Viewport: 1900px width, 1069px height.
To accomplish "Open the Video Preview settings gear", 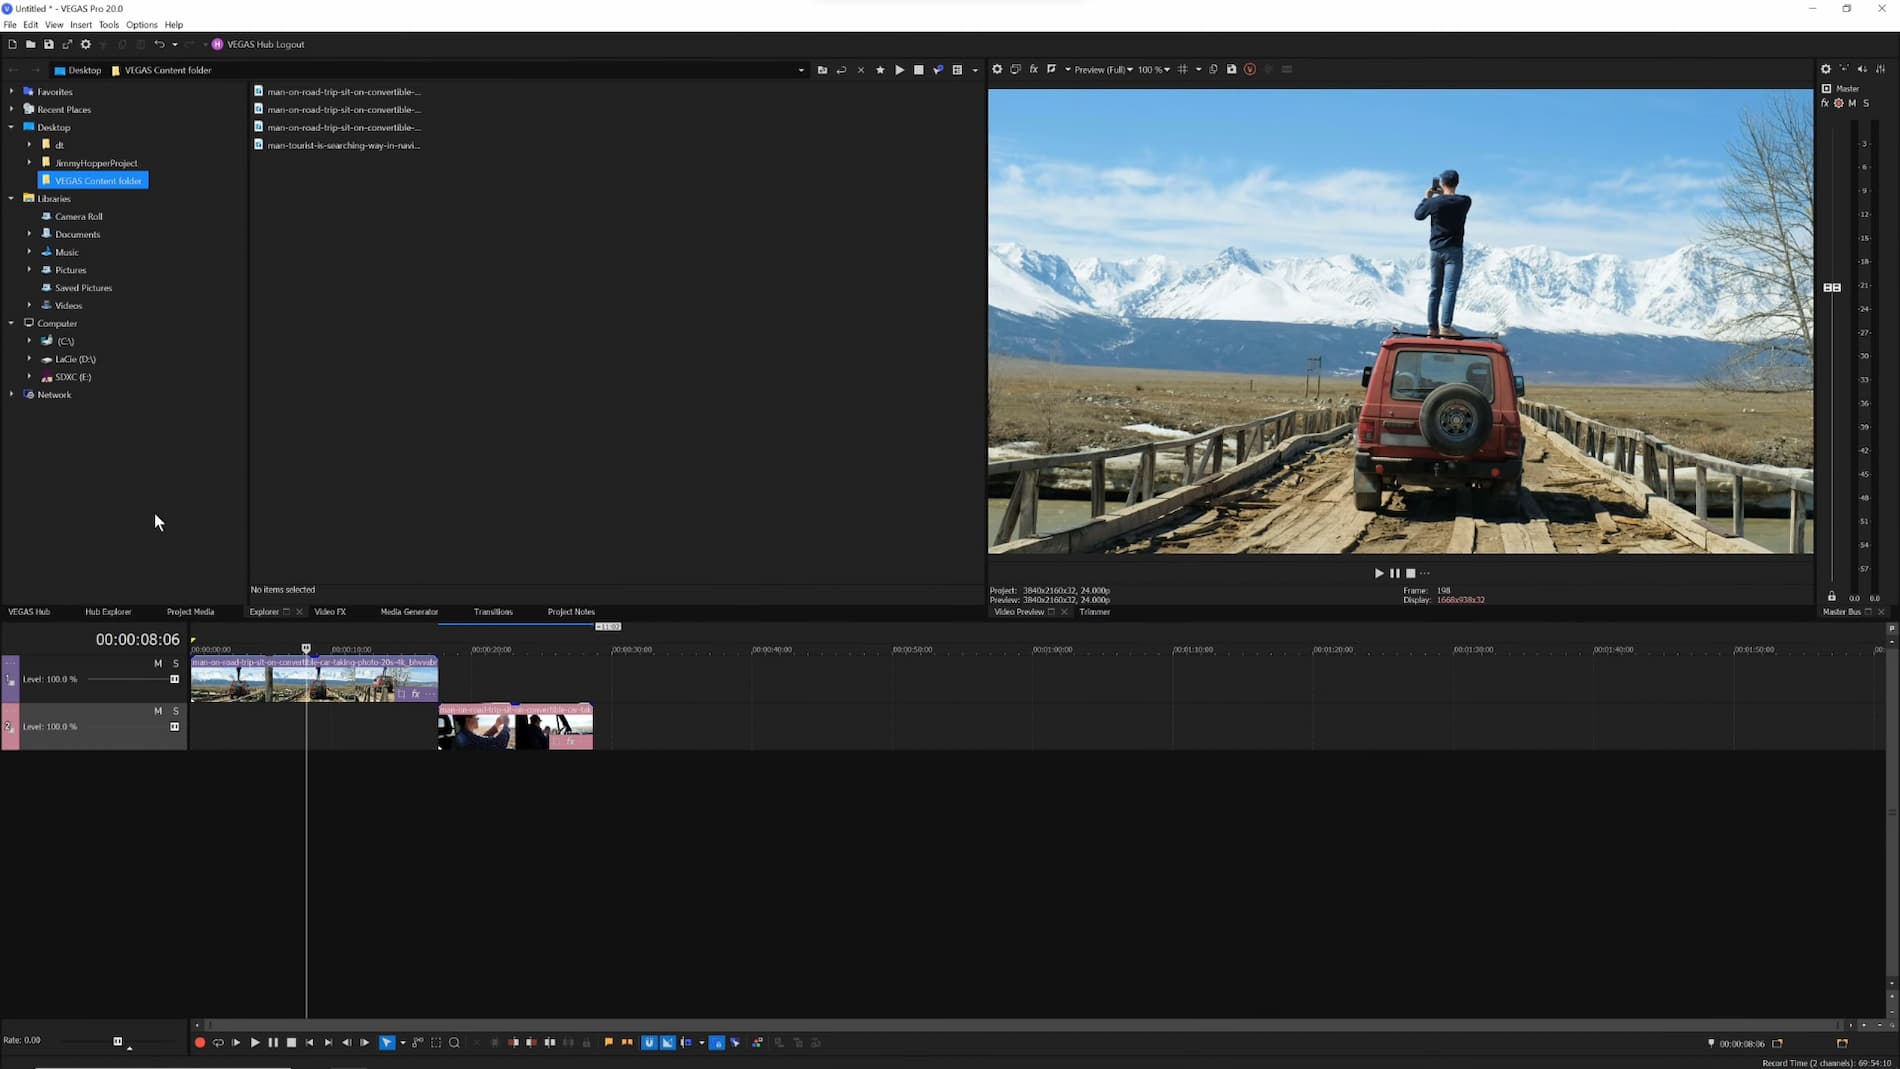I will (997, 70).
